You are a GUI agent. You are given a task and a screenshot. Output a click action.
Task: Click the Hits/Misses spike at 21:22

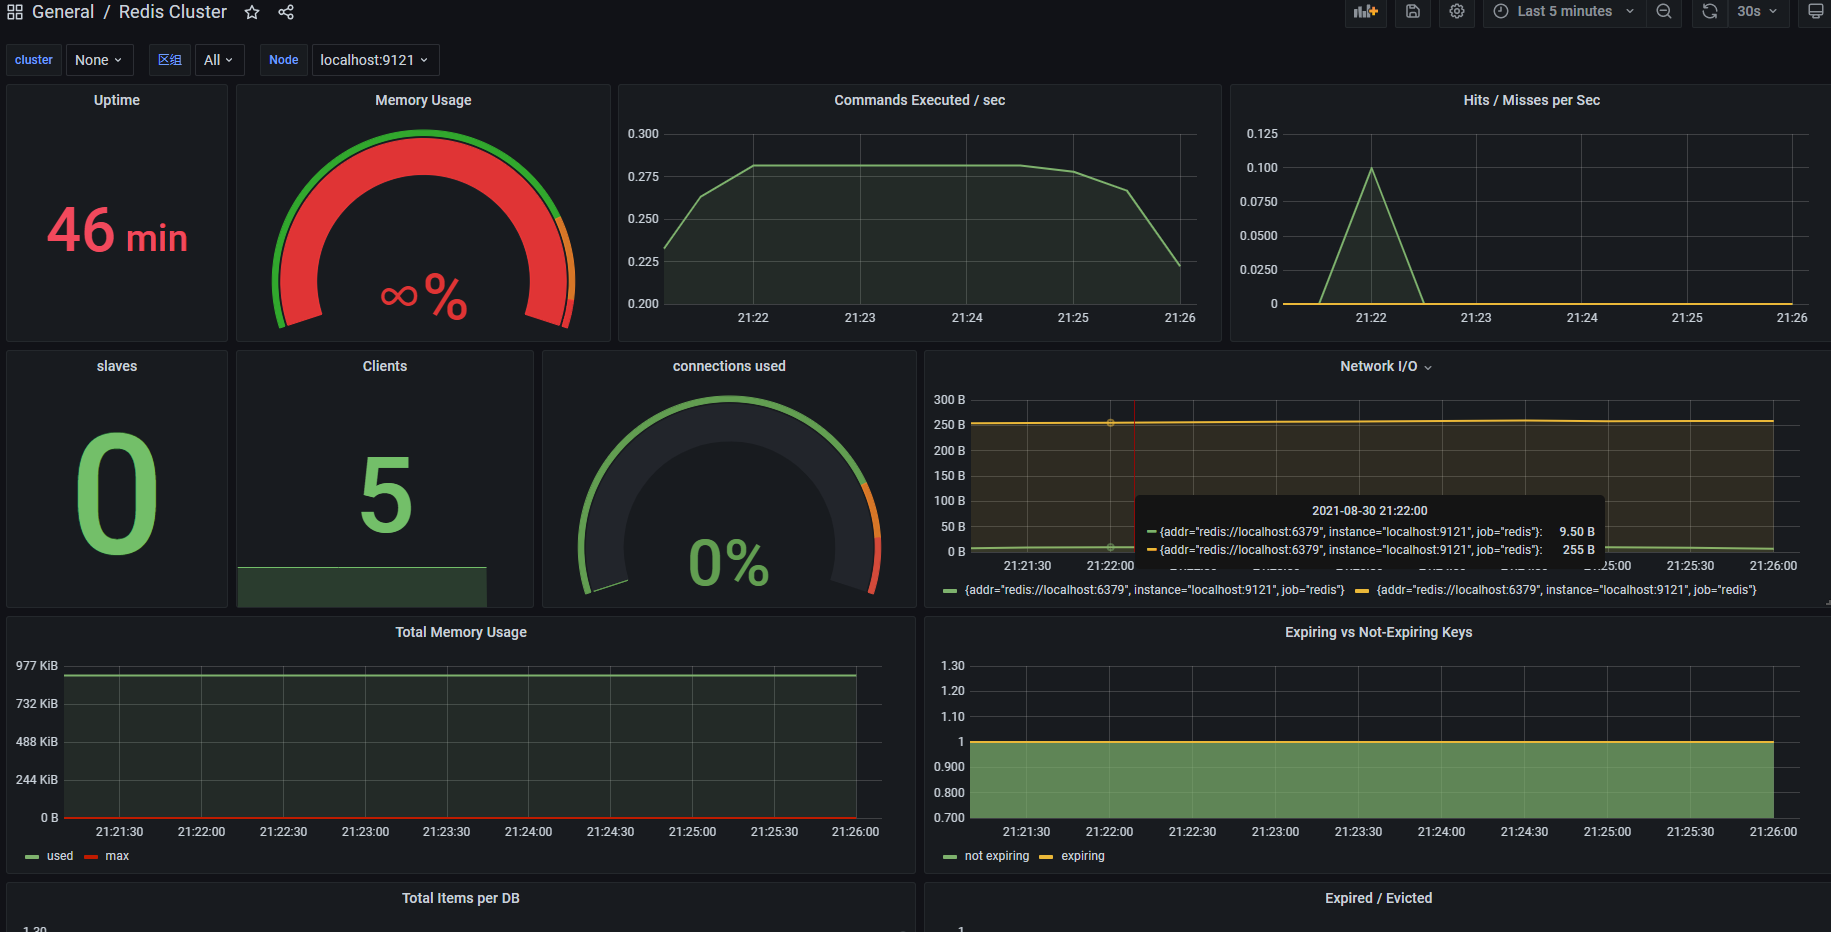(1371, 169)
